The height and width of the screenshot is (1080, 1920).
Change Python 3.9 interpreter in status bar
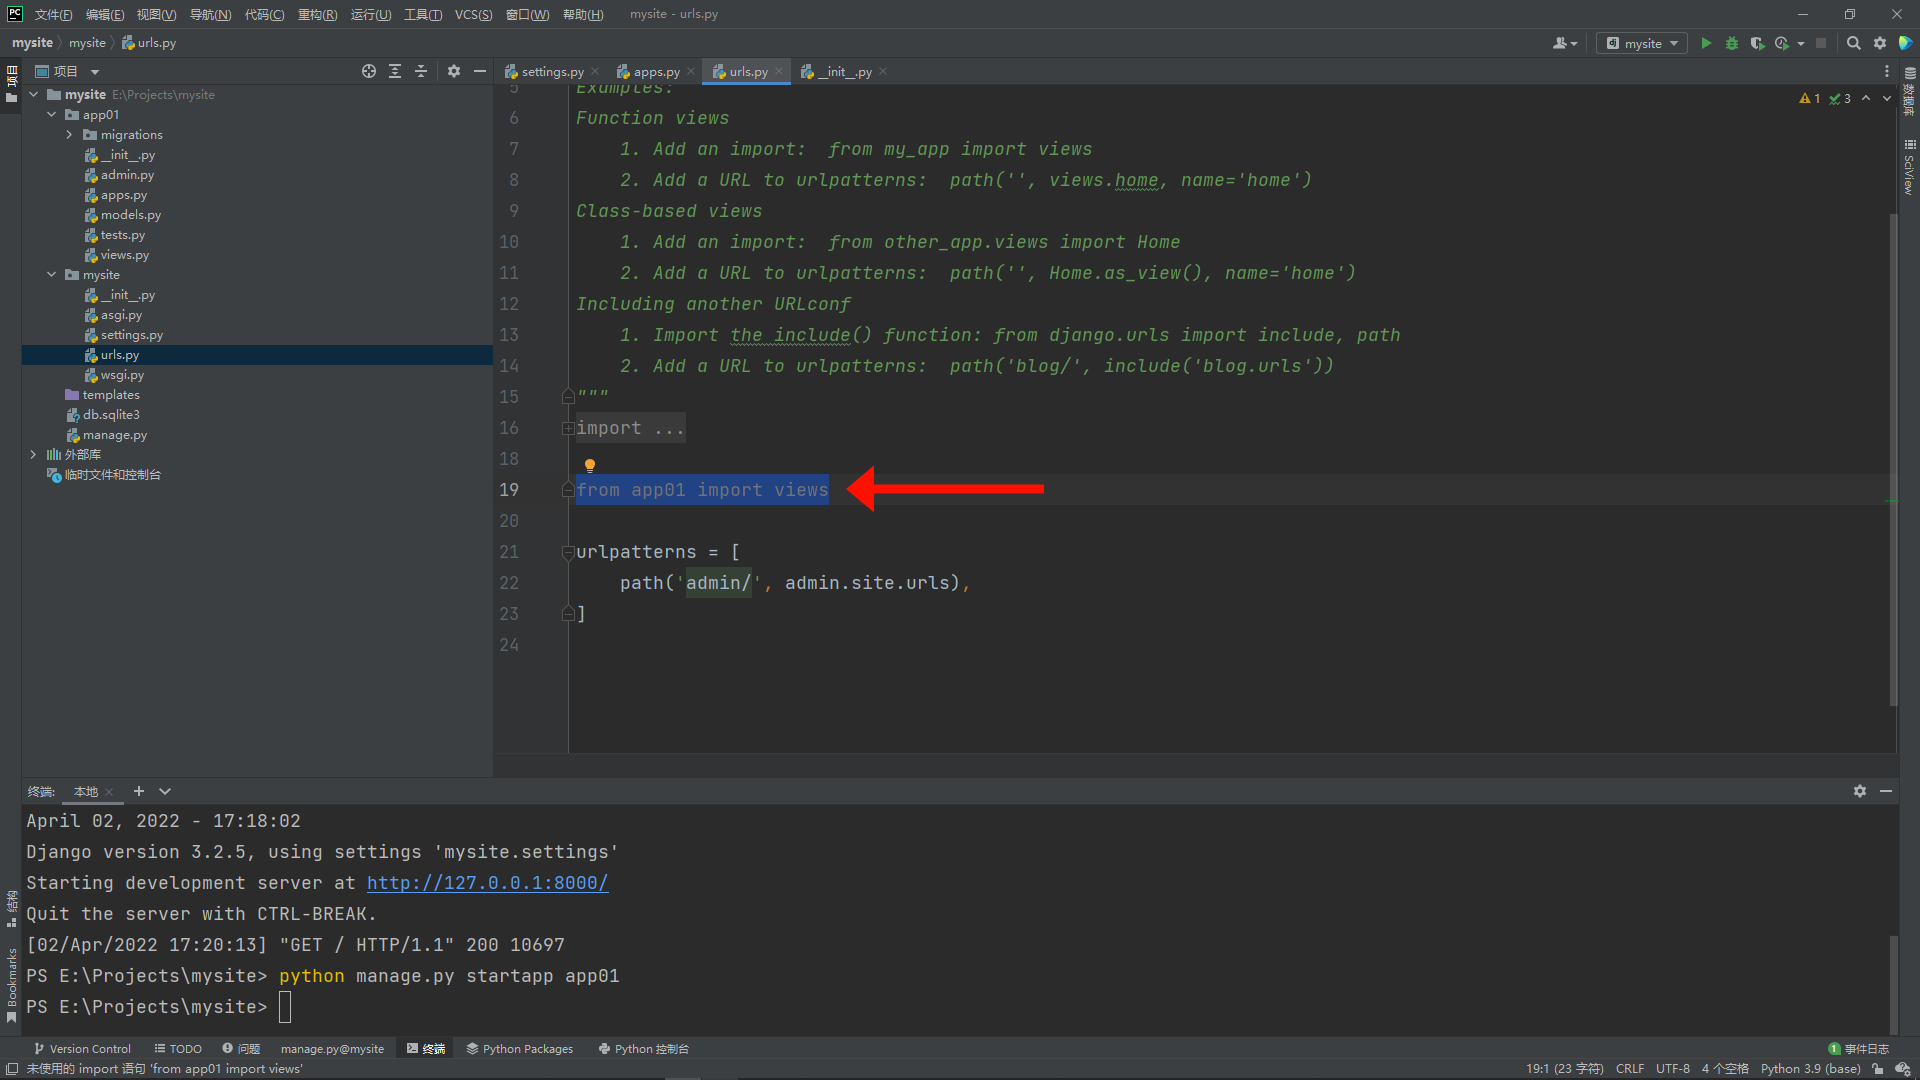(1810, 1069)
